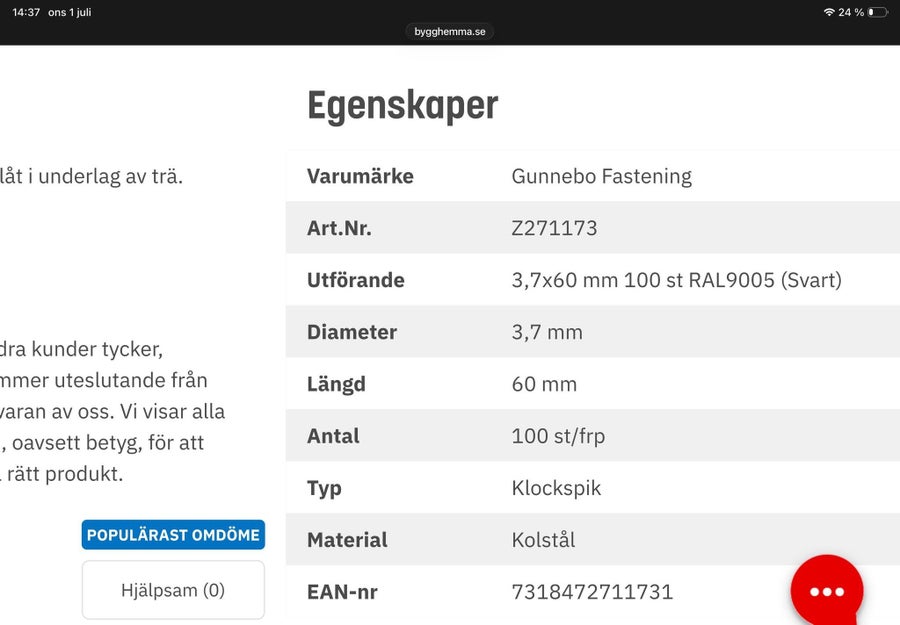The width and height of the screenshot is (900, 625).
Task: Select the 'Längd' label
Action: pos(336,385)
